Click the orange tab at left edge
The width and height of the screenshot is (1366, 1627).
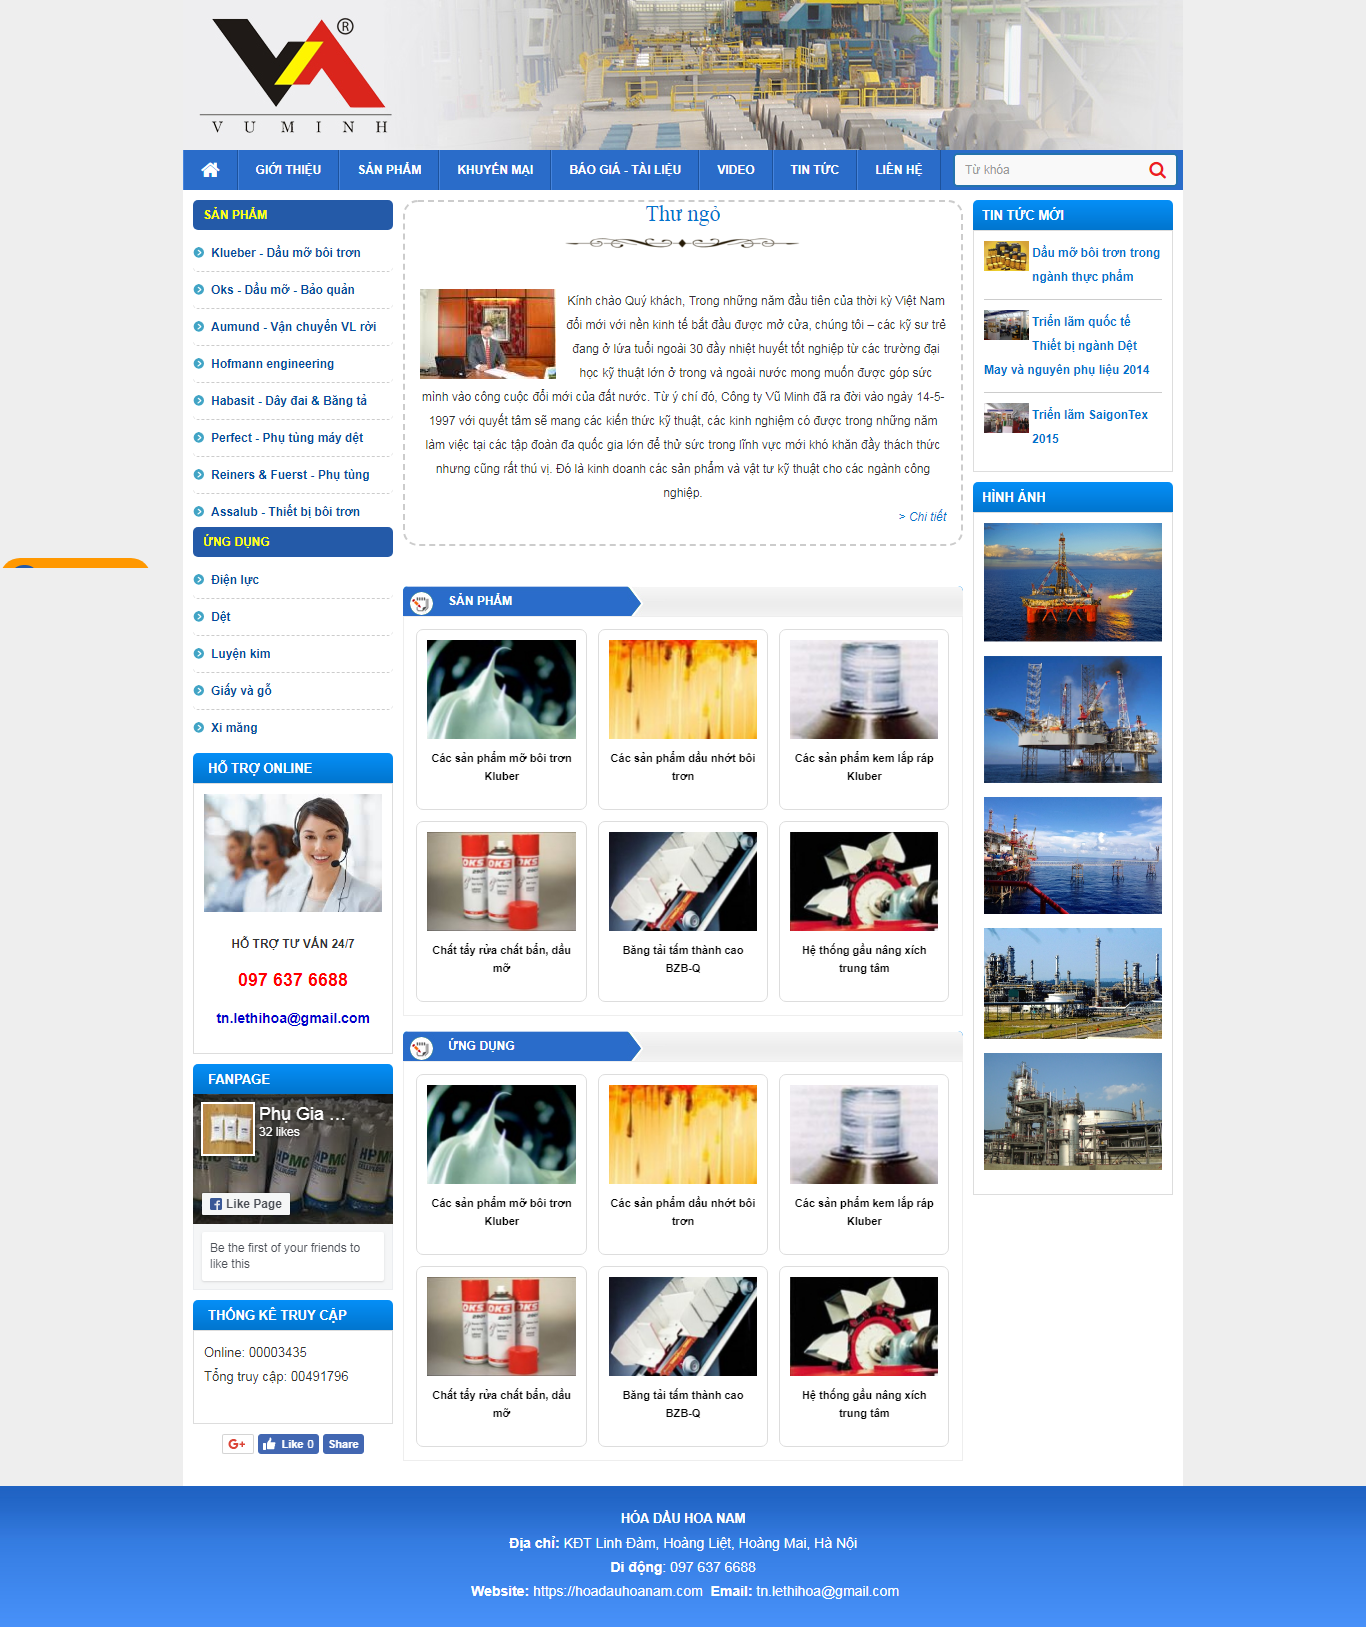[x=75, y=563]
